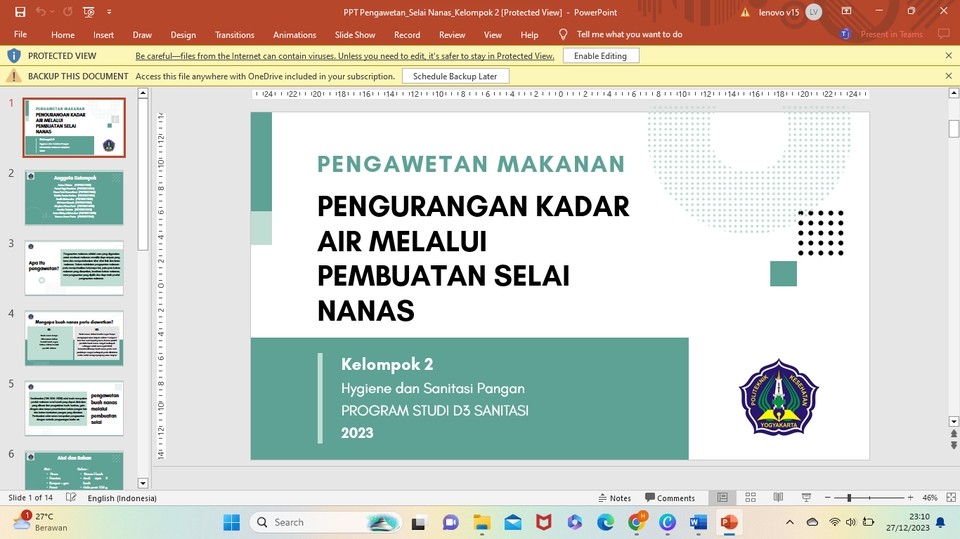Click English (Indonesia) language indicator
The image size is (960, 539).
tap(122, 498)
